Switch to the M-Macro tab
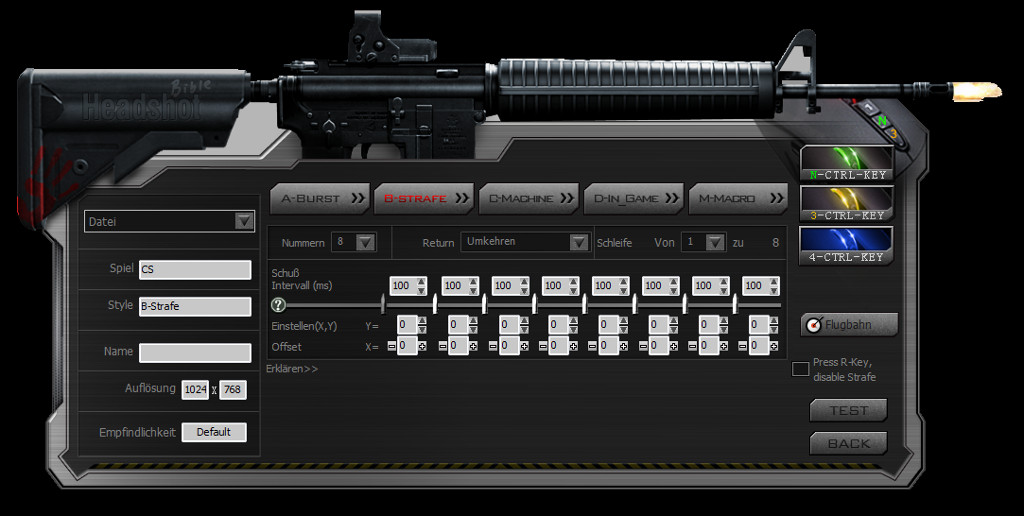1024x516 pixels. tap(738, 198)
